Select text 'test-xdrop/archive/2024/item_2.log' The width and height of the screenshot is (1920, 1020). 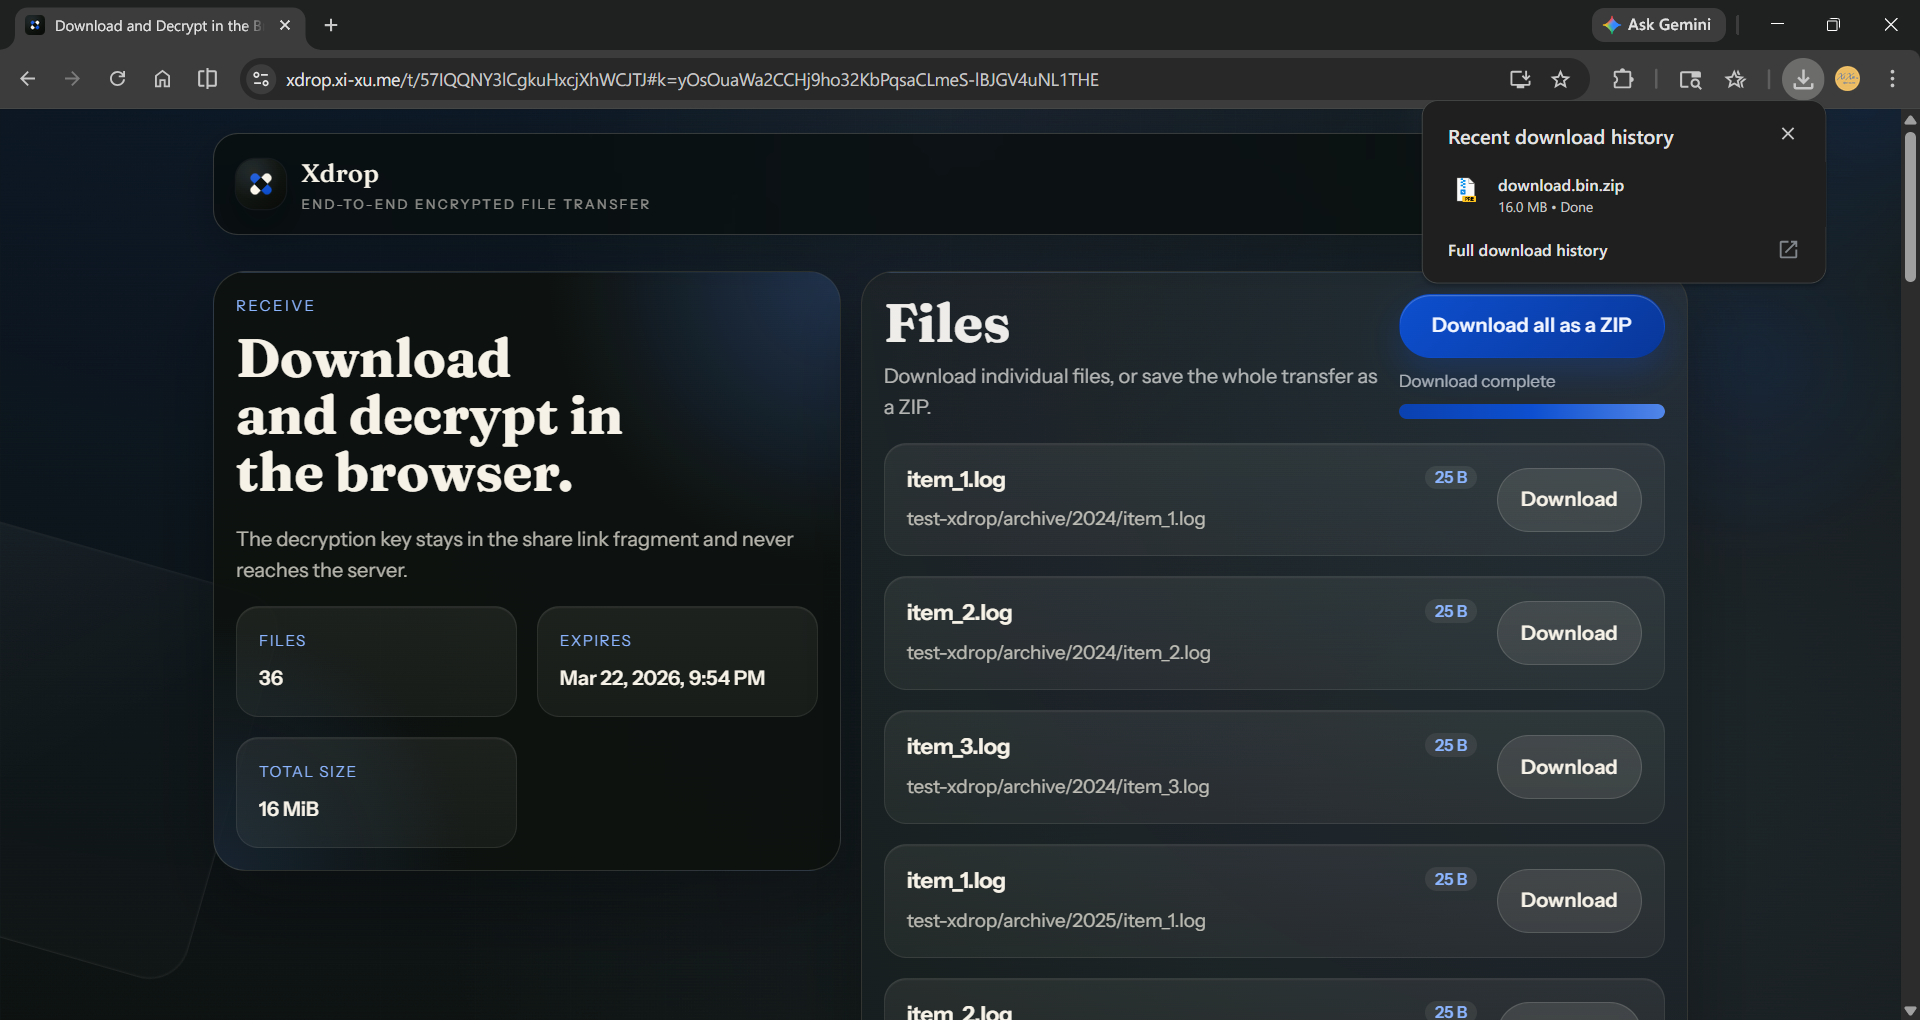click(x=1058, y=653)
